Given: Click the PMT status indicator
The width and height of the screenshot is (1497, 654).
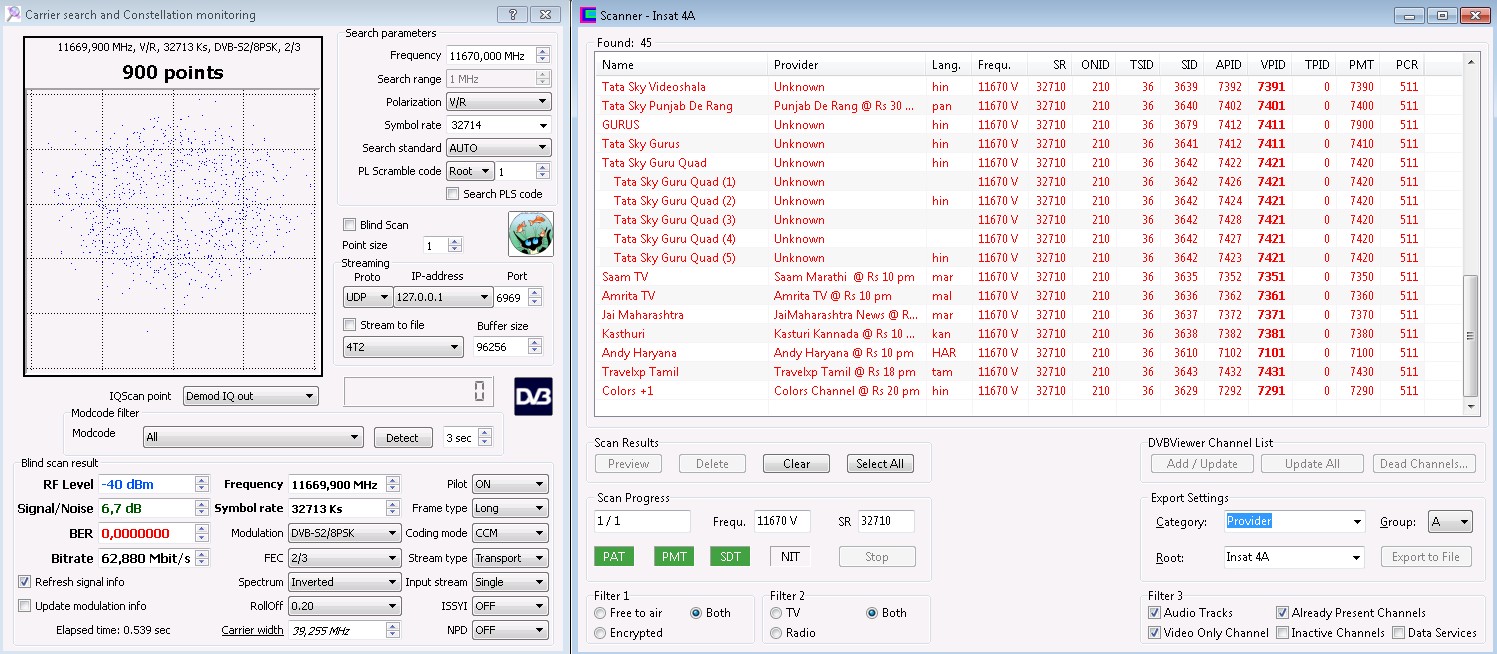Looking at the screenshot, I should click(674, 556).
